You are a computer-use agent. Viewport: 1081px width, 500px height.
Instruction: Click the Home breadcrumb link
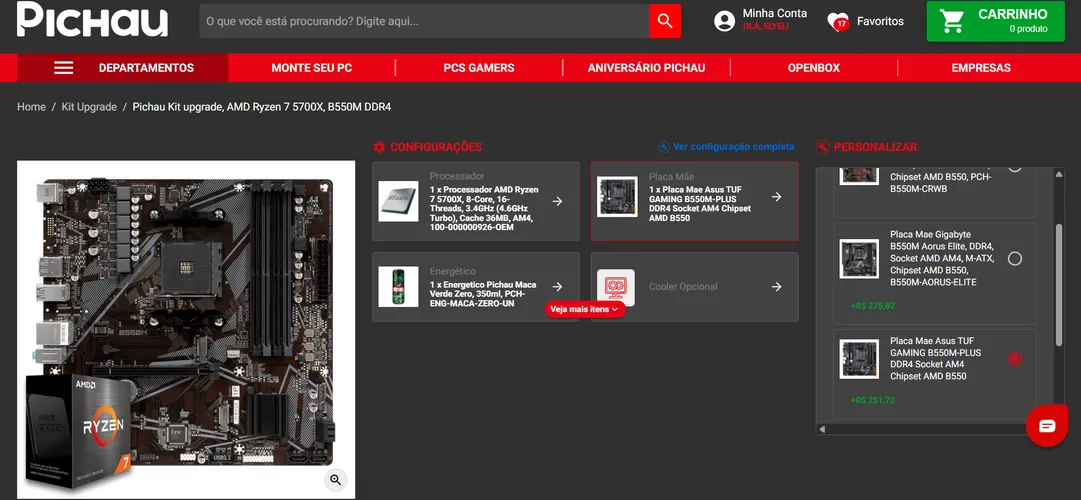point(31,107)
